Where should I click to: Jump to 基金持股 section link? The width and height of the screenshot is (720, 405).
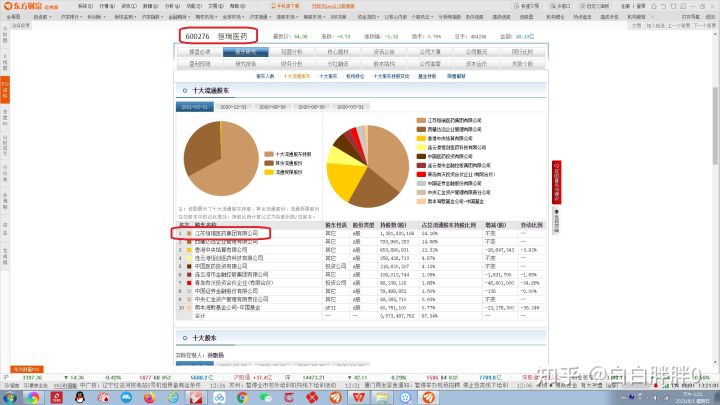click(x=427, y=76)
